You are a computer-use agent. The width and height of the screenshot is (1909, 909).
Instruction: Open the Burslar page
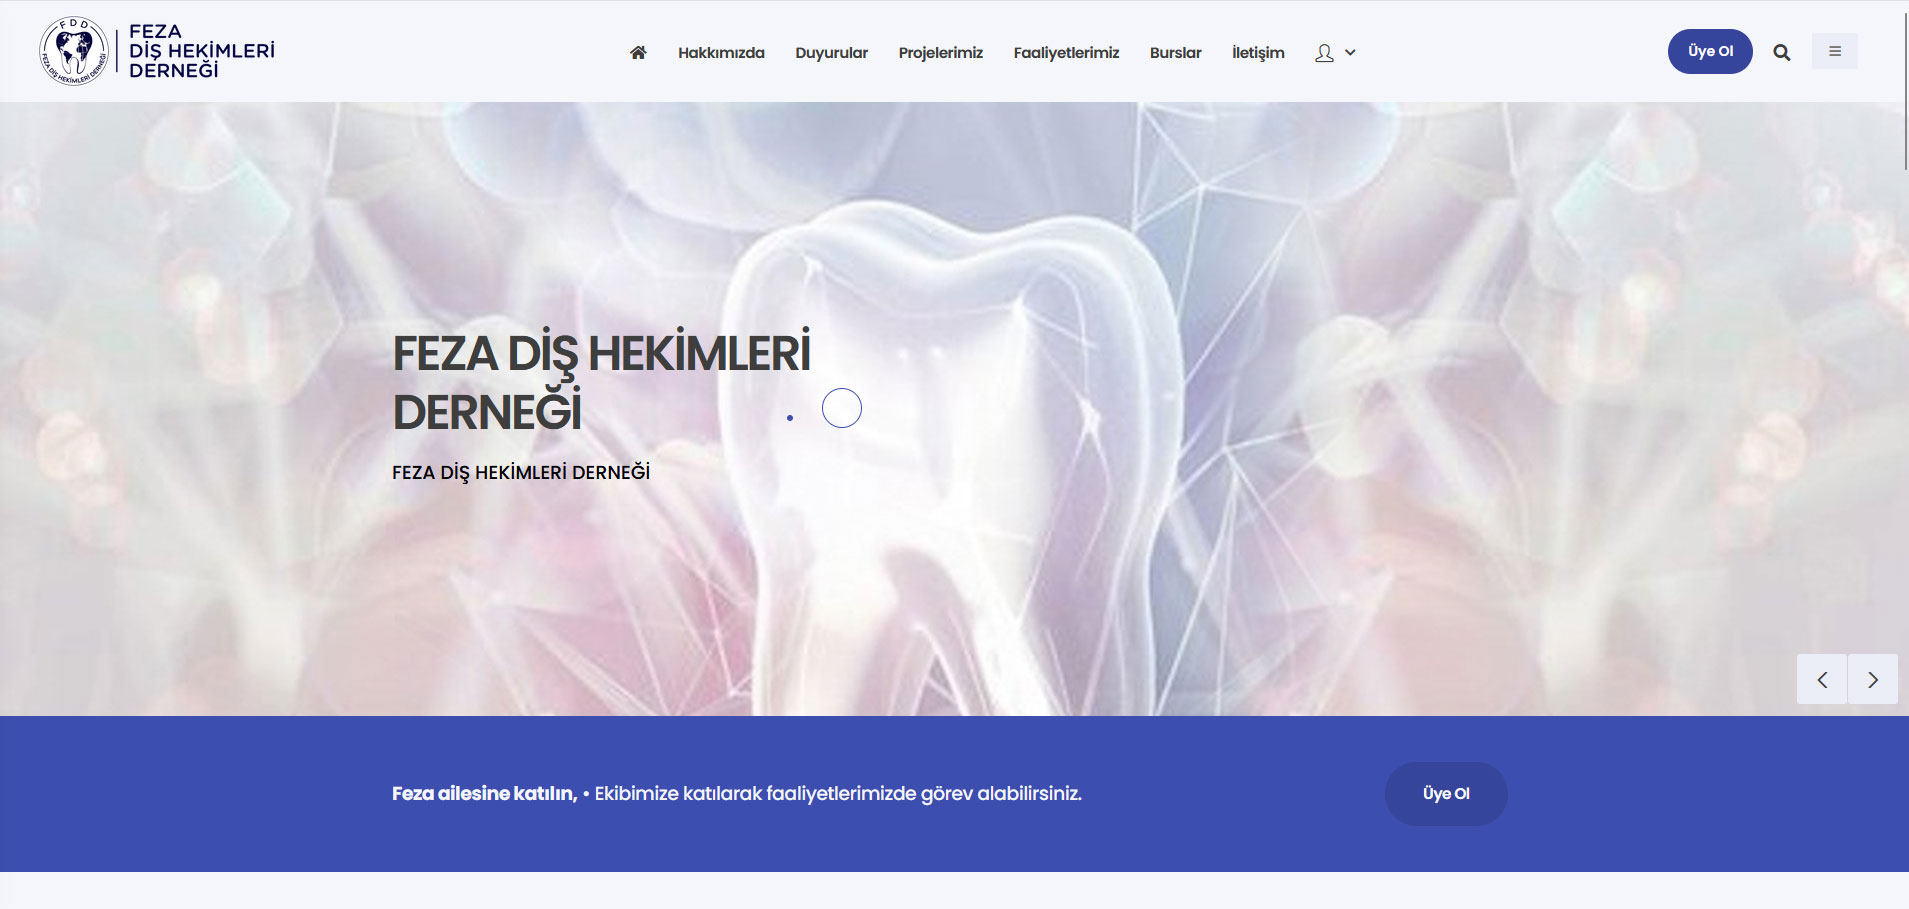pyautogui.click(x=1175, y=53)
